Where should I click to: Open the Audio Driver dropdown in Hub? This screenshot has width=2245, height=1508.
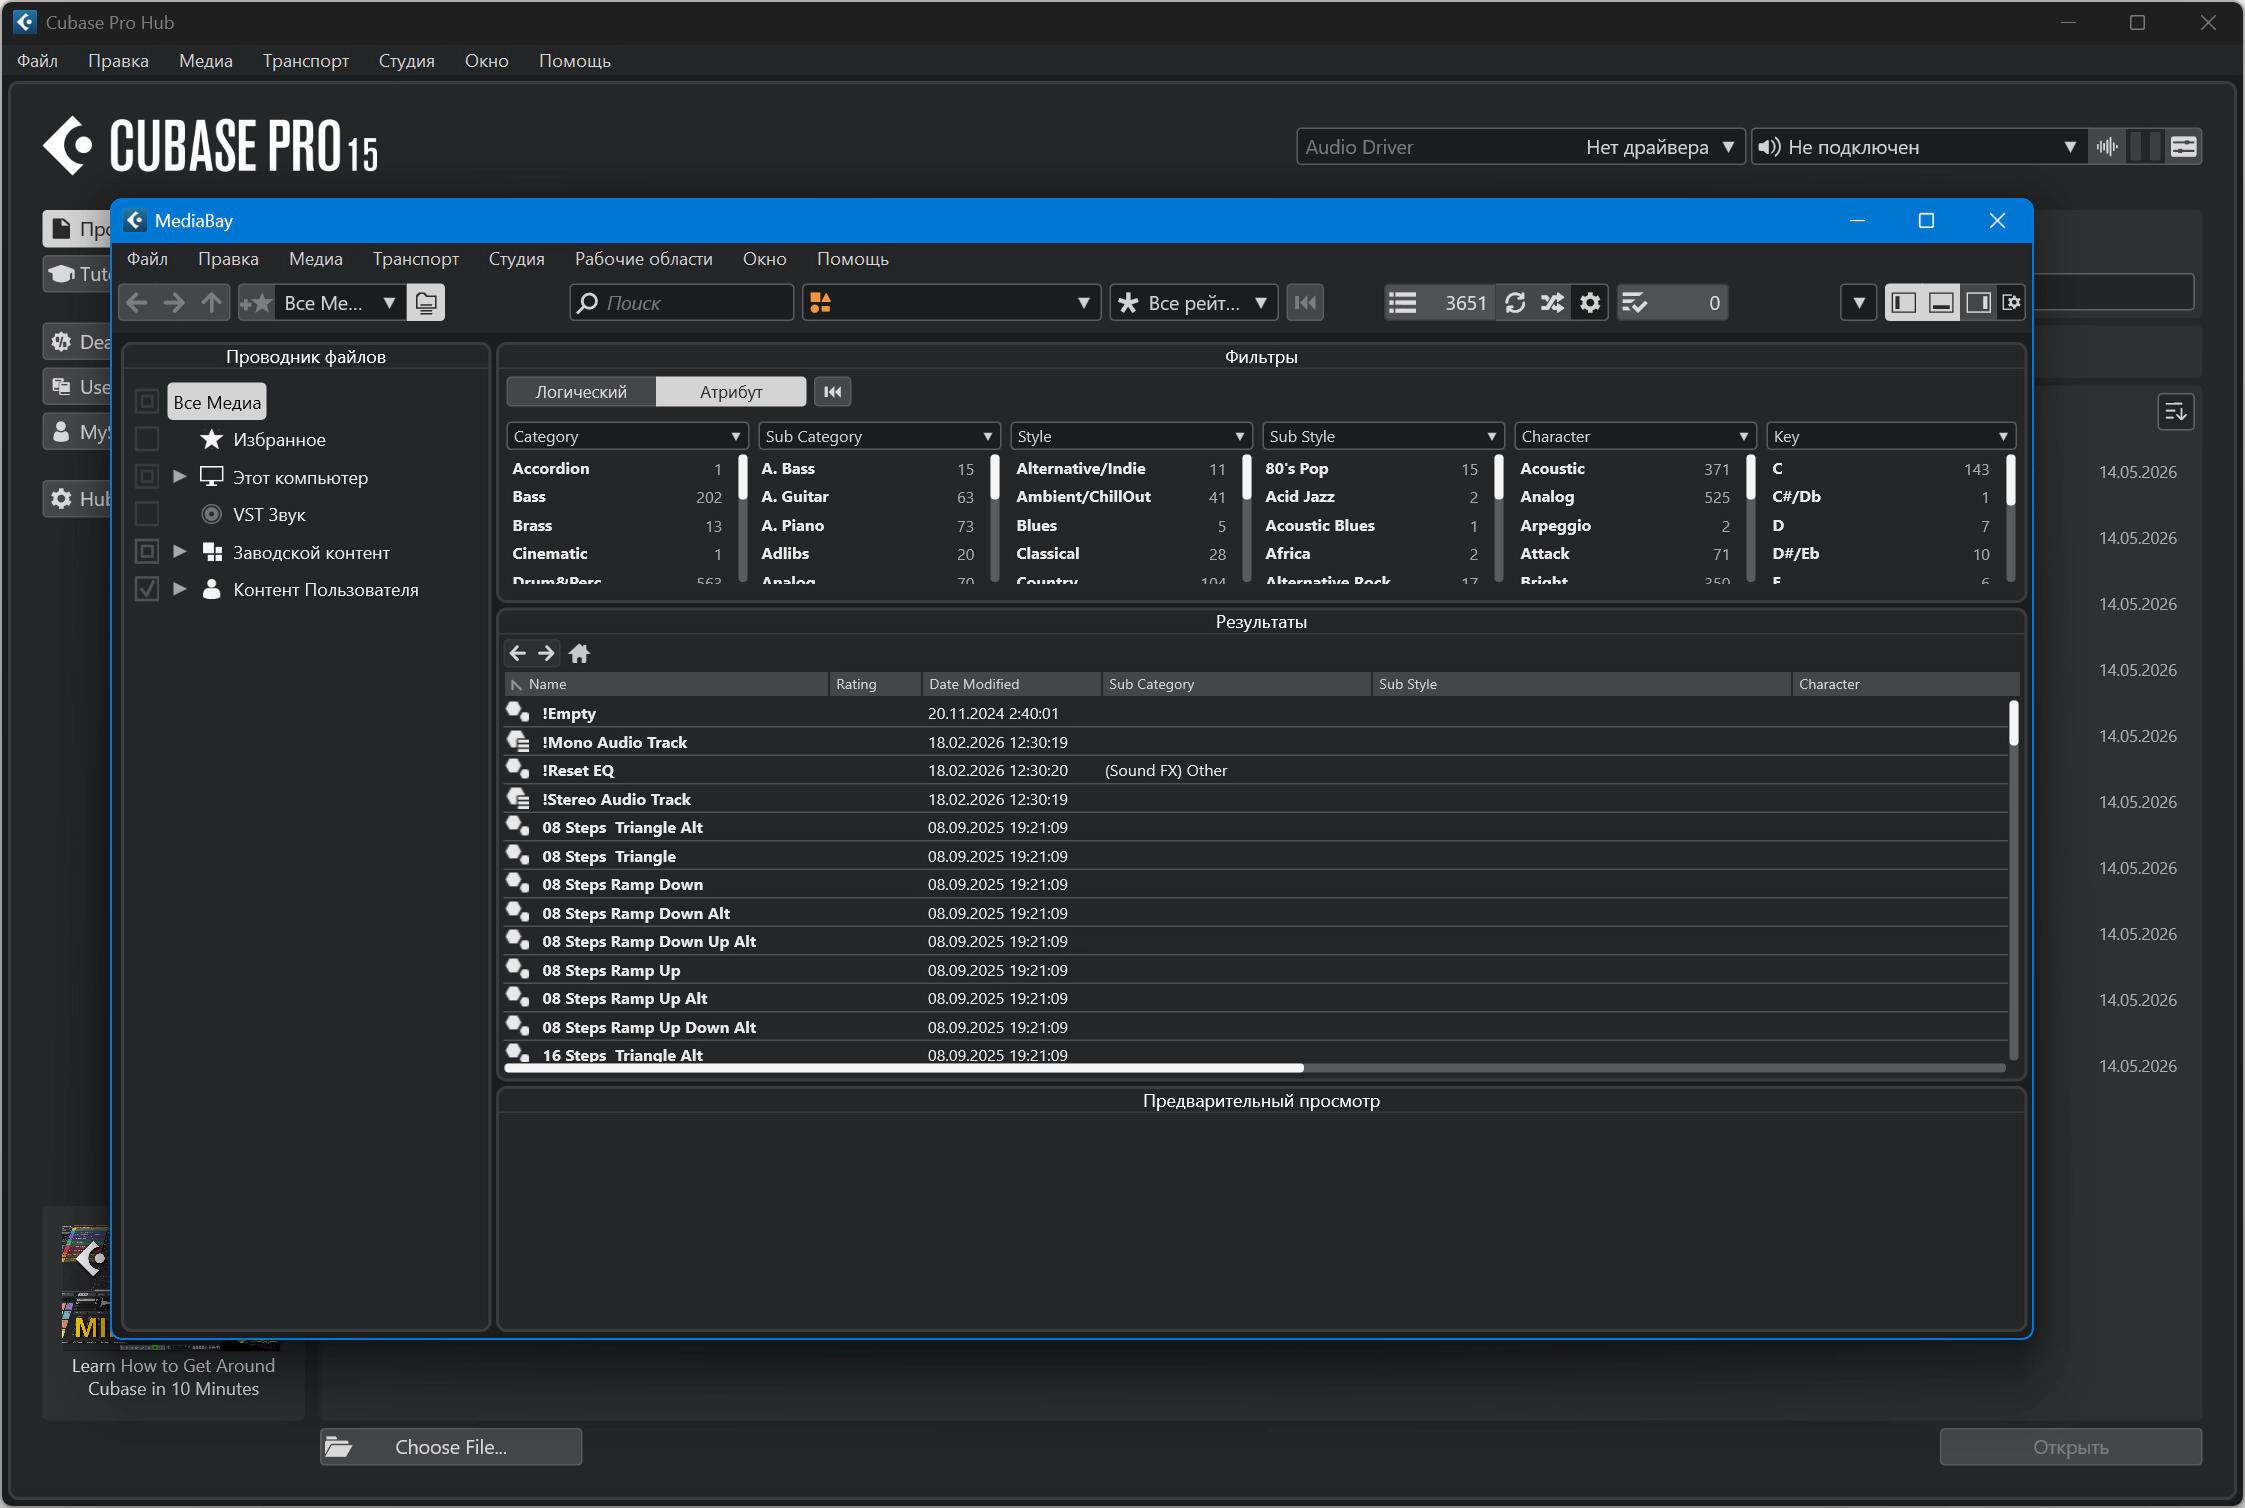coord(1521,147)
